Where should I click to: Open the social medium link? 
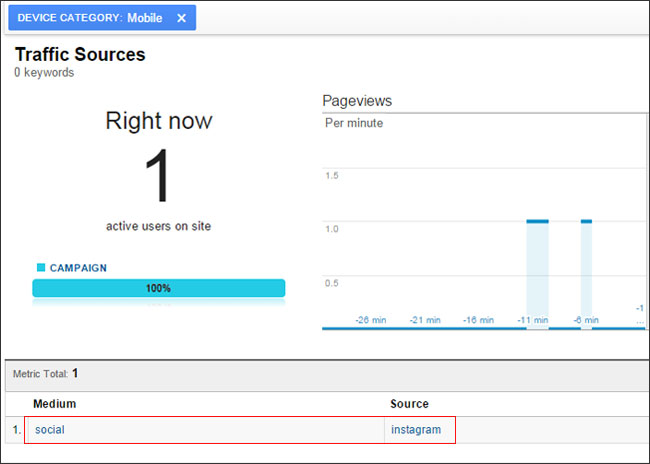tap(50, 430)
